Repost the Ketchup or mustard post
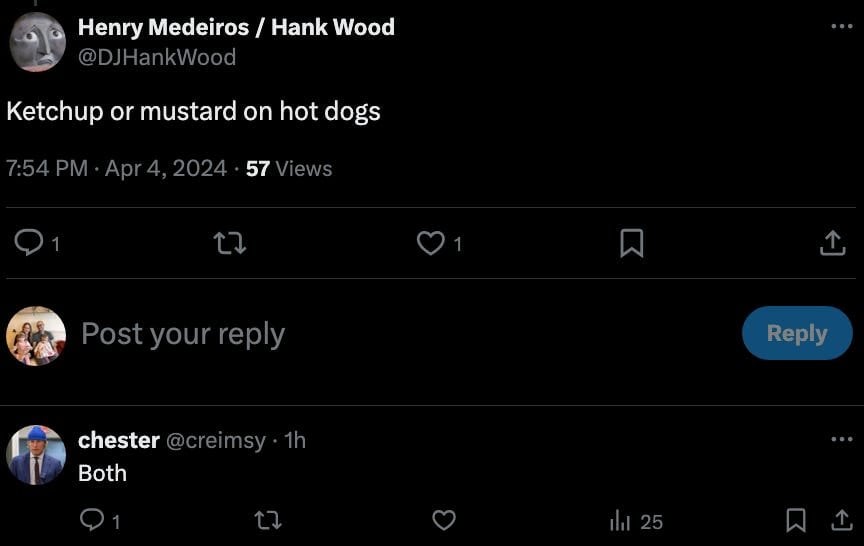 (x=231, y=243)
